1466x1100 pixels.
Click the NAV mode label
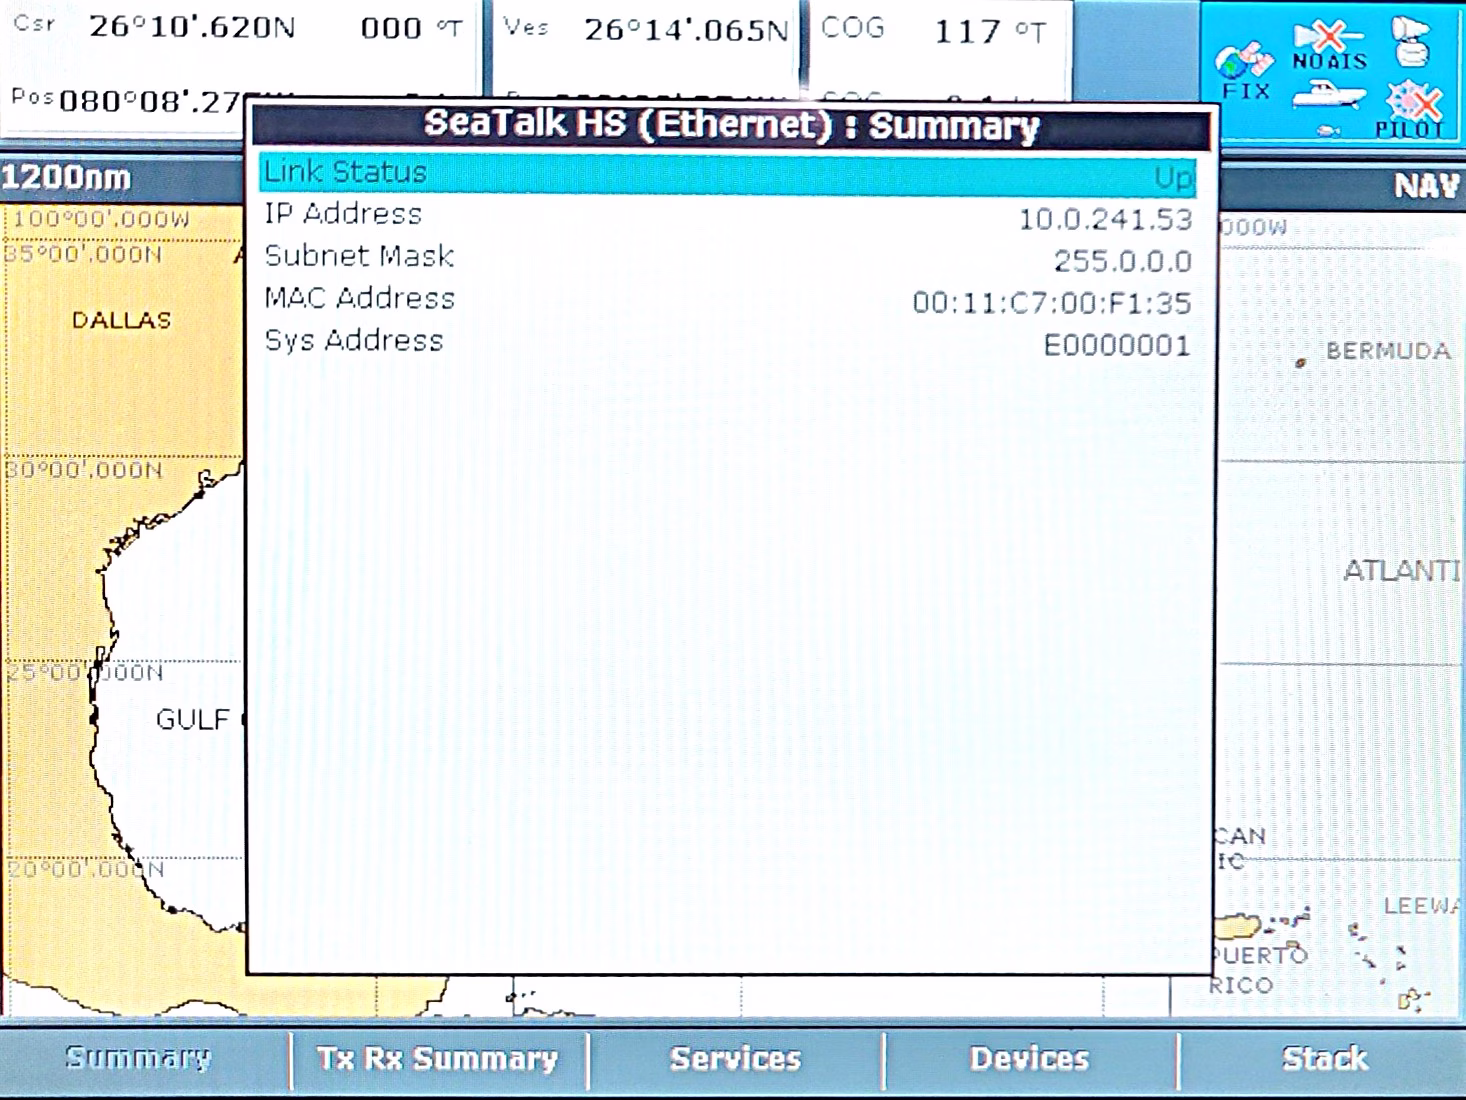point(1426,186)
